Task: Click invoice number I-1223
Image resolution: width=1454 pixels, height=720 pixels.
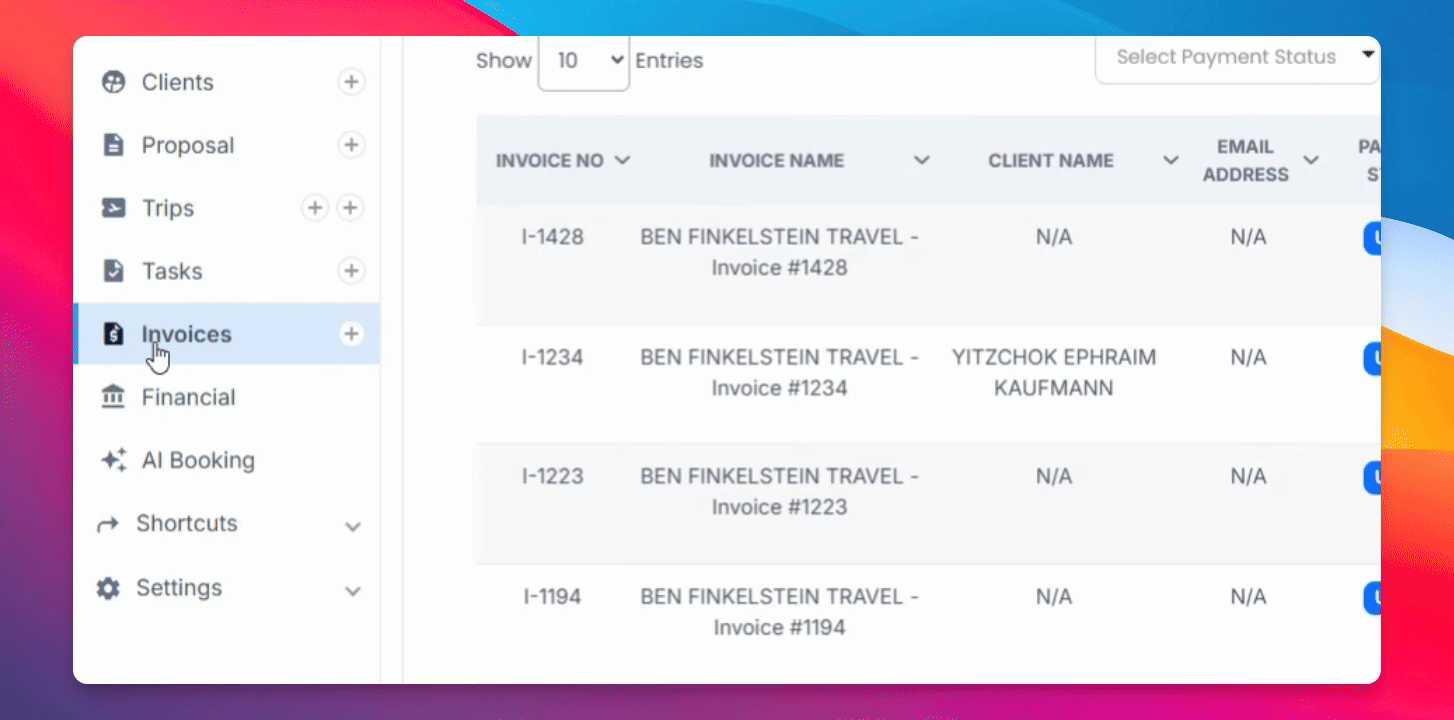Action: tap(552, 477)
